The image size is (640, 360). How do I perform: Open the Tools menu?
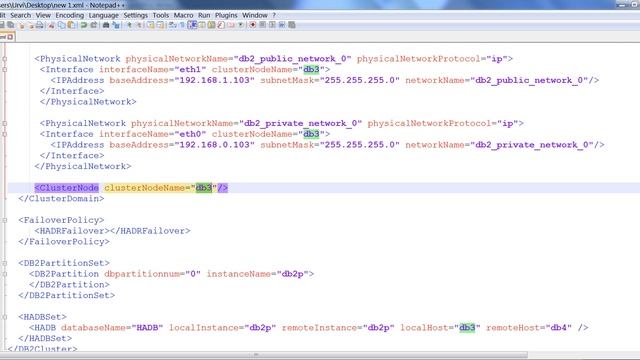pos(160,15)
